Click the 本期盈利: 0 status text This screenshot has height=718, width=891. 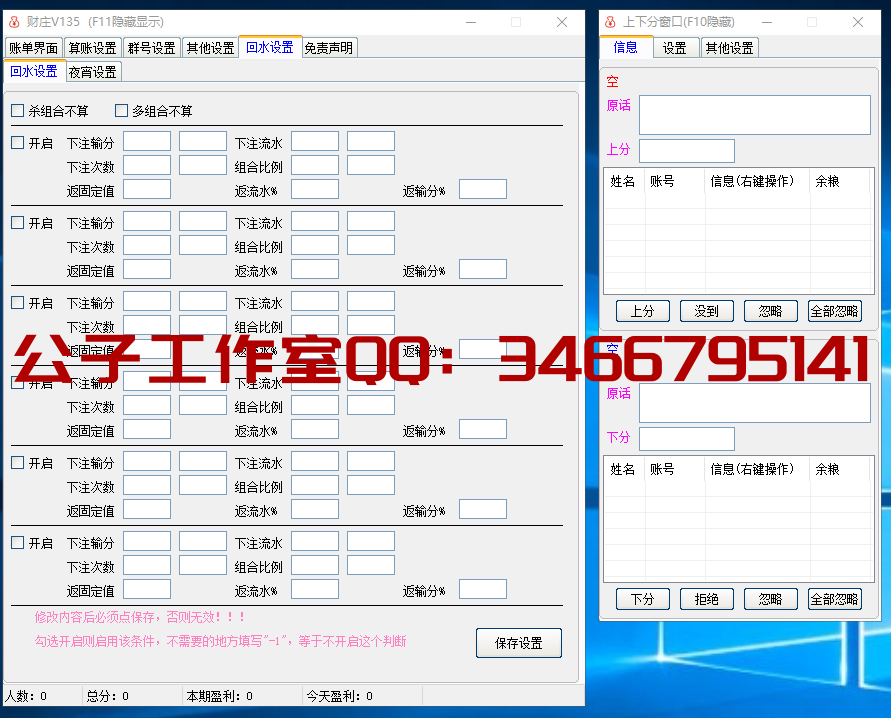tap(219, 696)
